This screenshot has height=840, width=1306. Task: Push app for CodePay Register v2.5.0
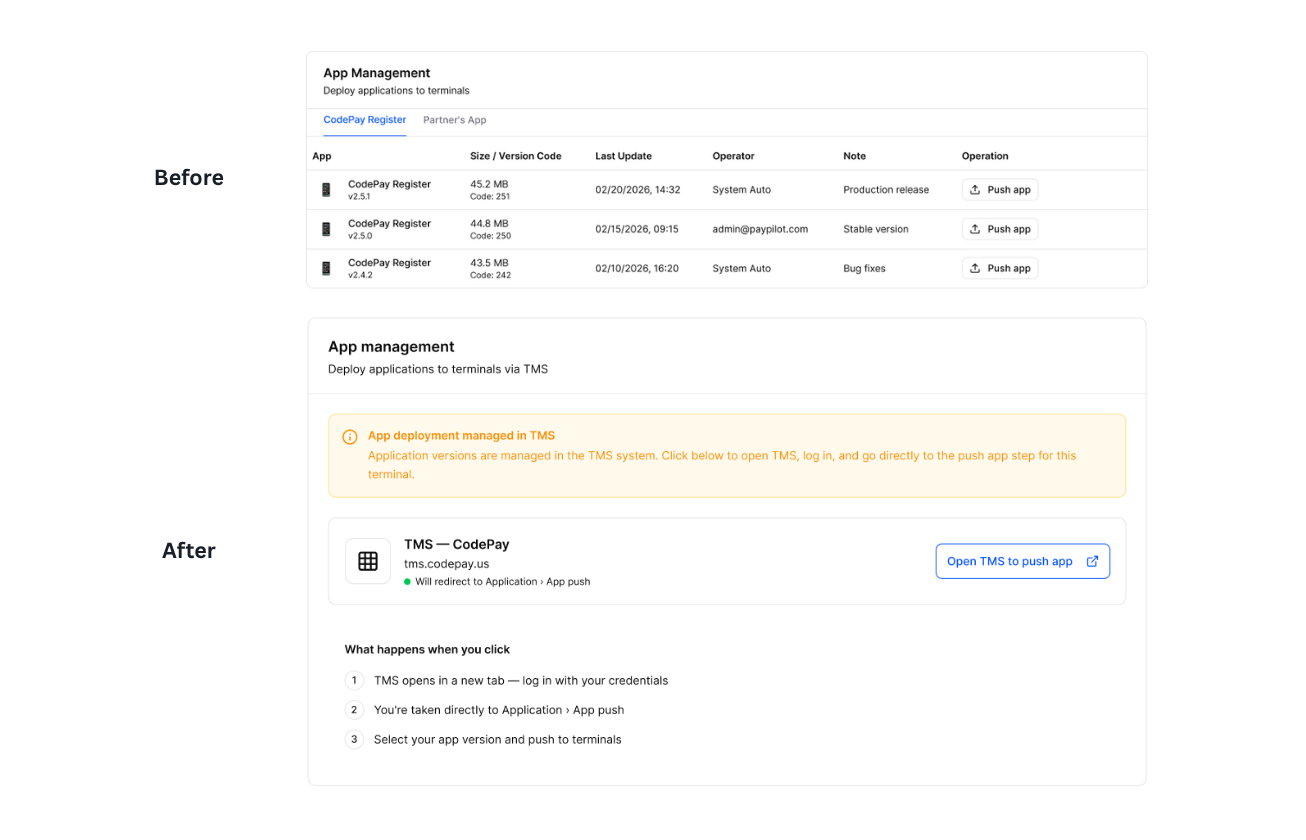click(1000, 229)
